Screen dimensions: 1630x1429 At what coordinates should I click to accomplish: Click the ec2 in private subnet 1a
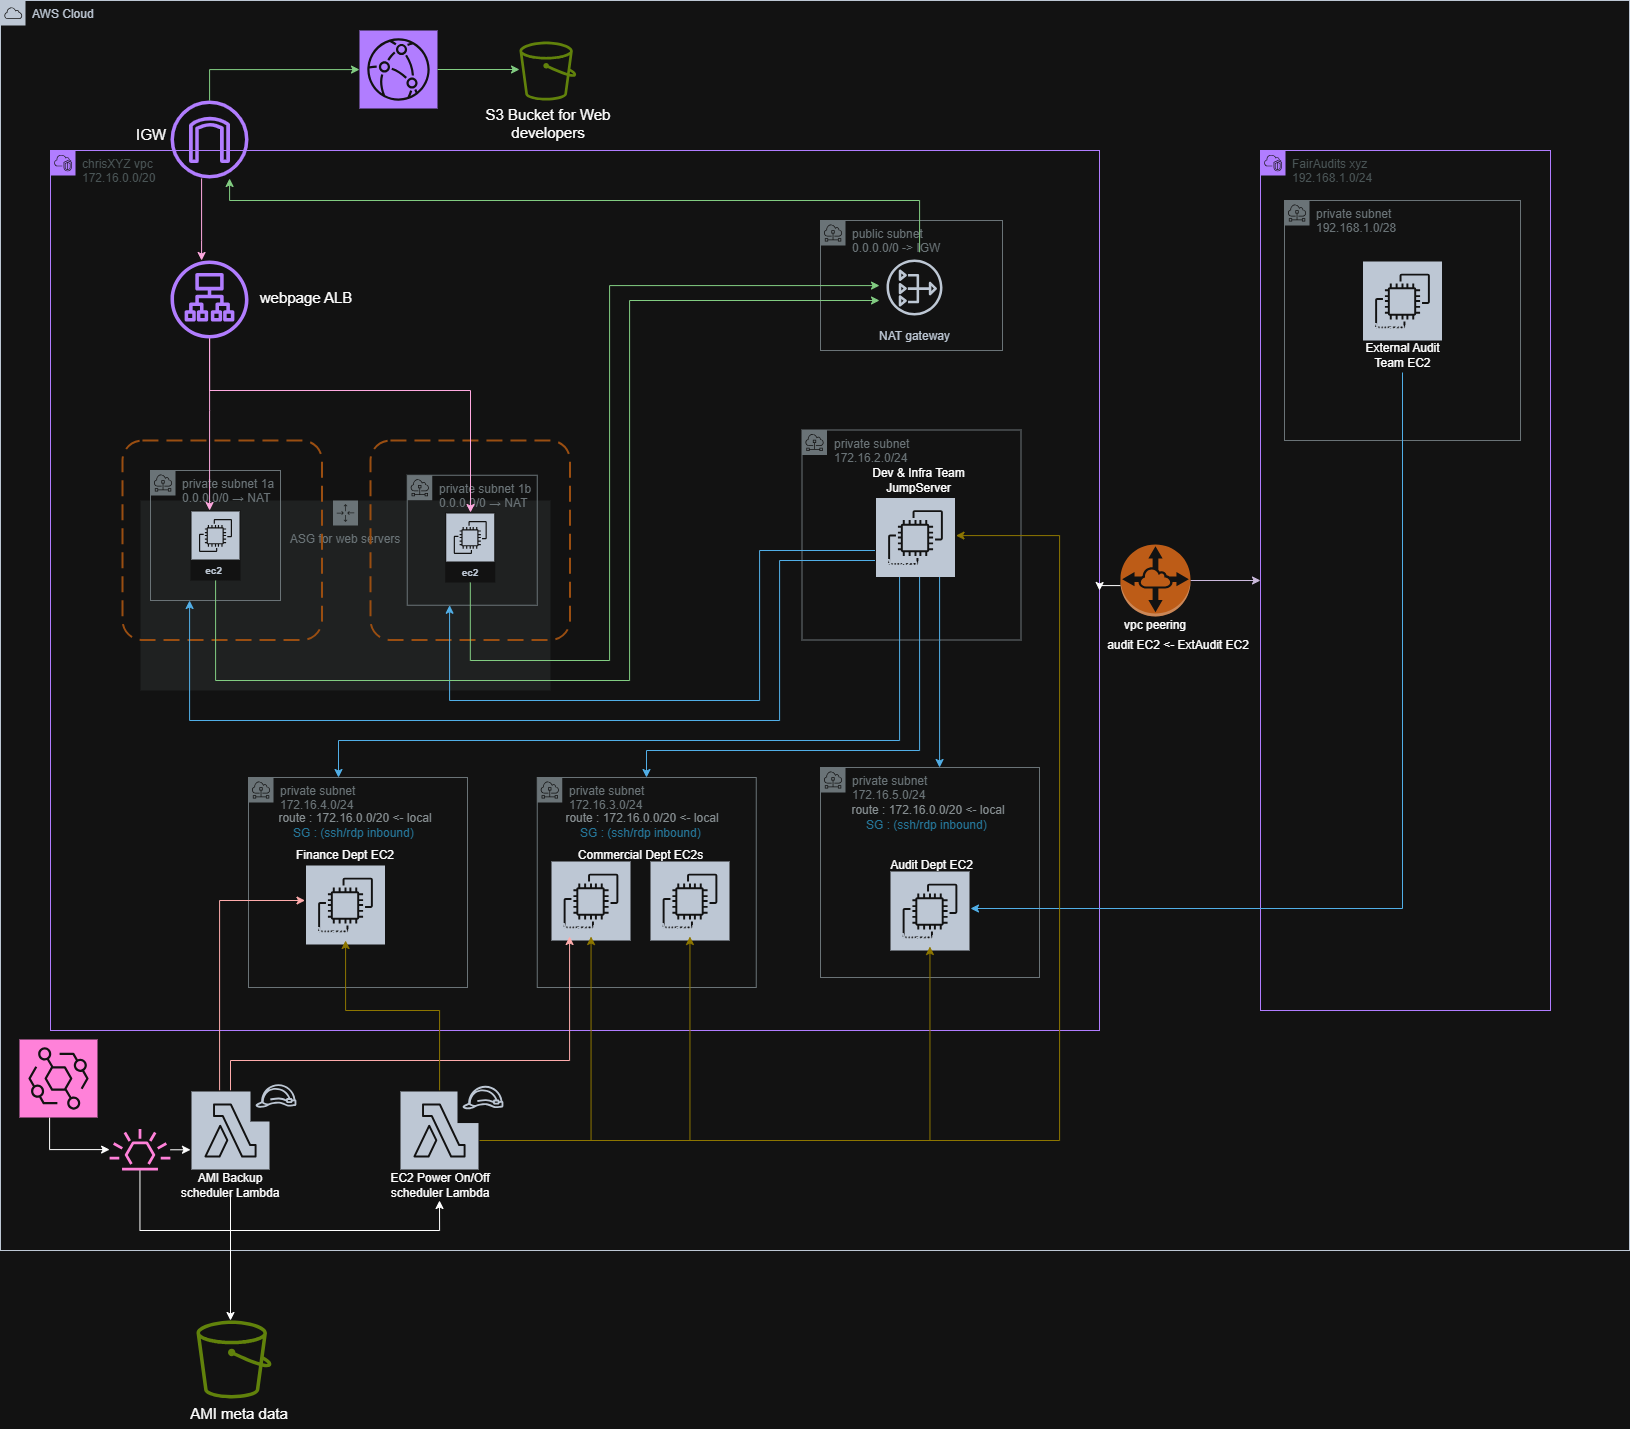point(215,537)
